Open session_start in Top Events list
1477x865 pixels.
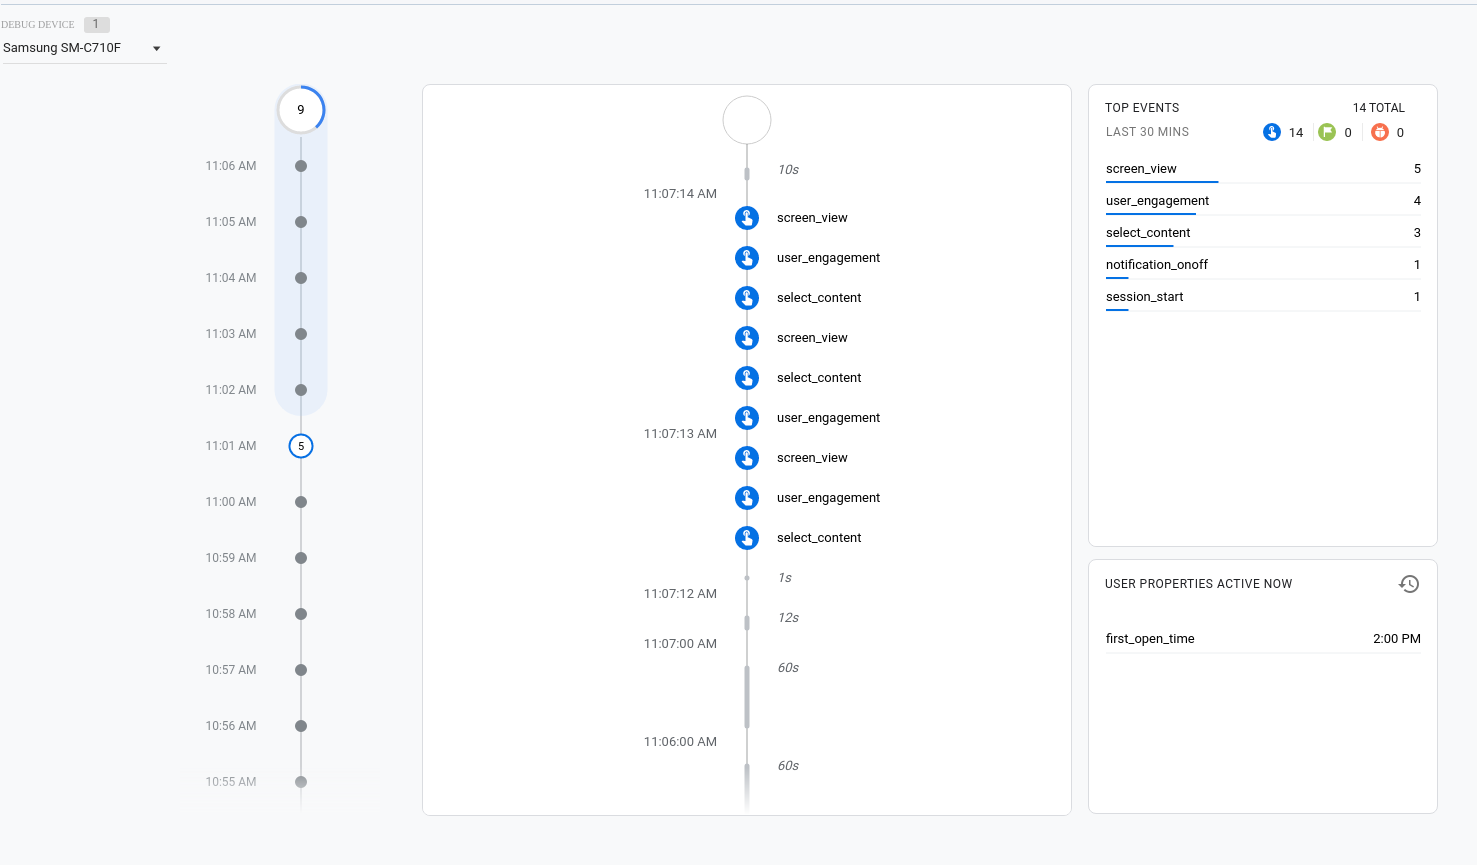point(1145,297)
